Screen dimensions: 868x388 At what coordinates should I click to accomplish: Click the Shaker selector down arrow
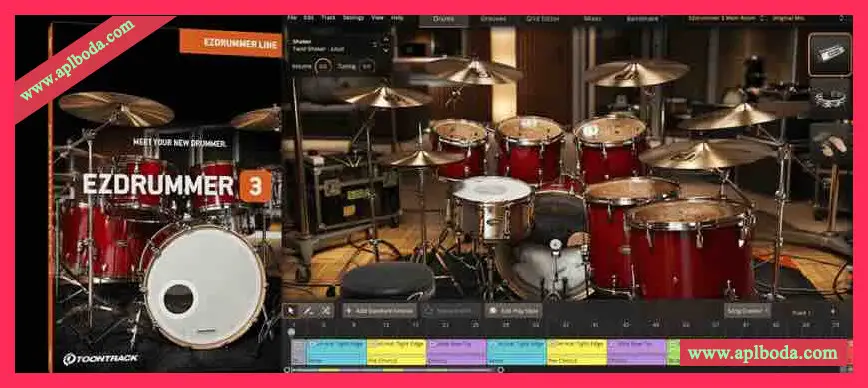386,49
